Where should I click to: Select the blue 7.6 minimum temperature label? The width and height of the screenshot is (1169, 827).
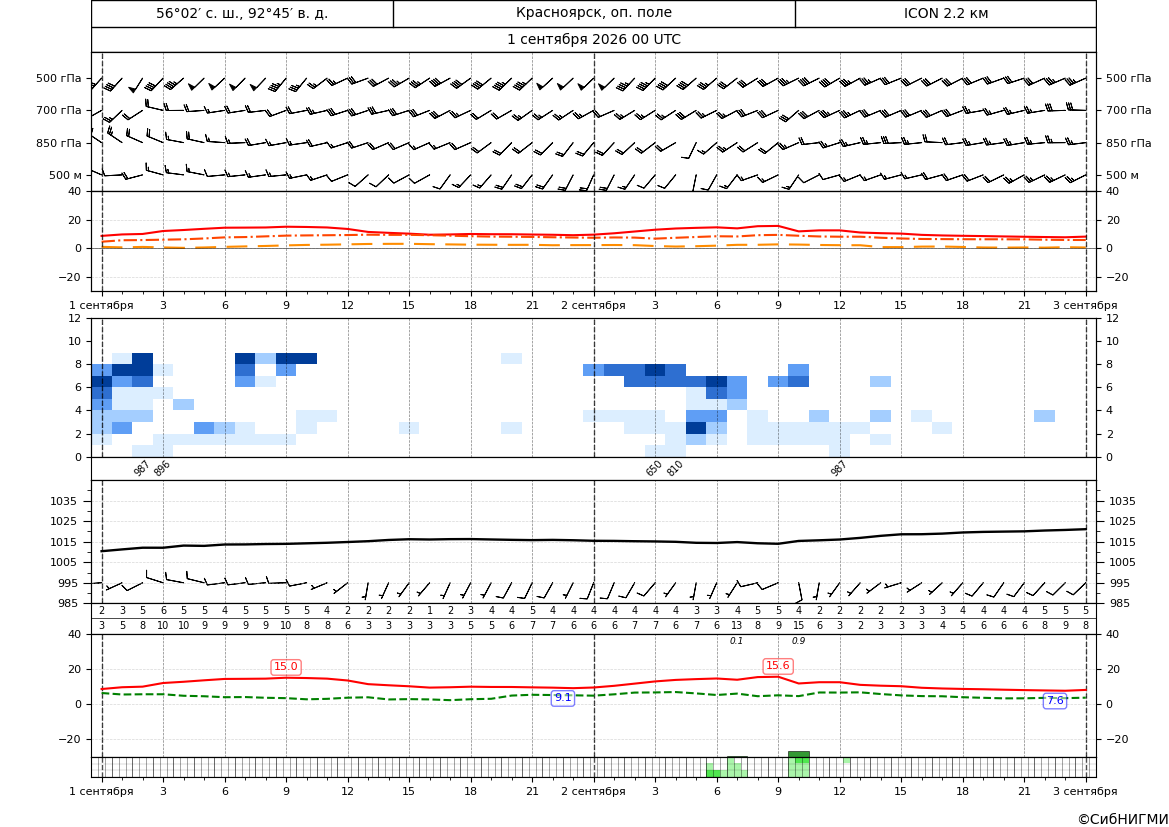pos(1055,700)
